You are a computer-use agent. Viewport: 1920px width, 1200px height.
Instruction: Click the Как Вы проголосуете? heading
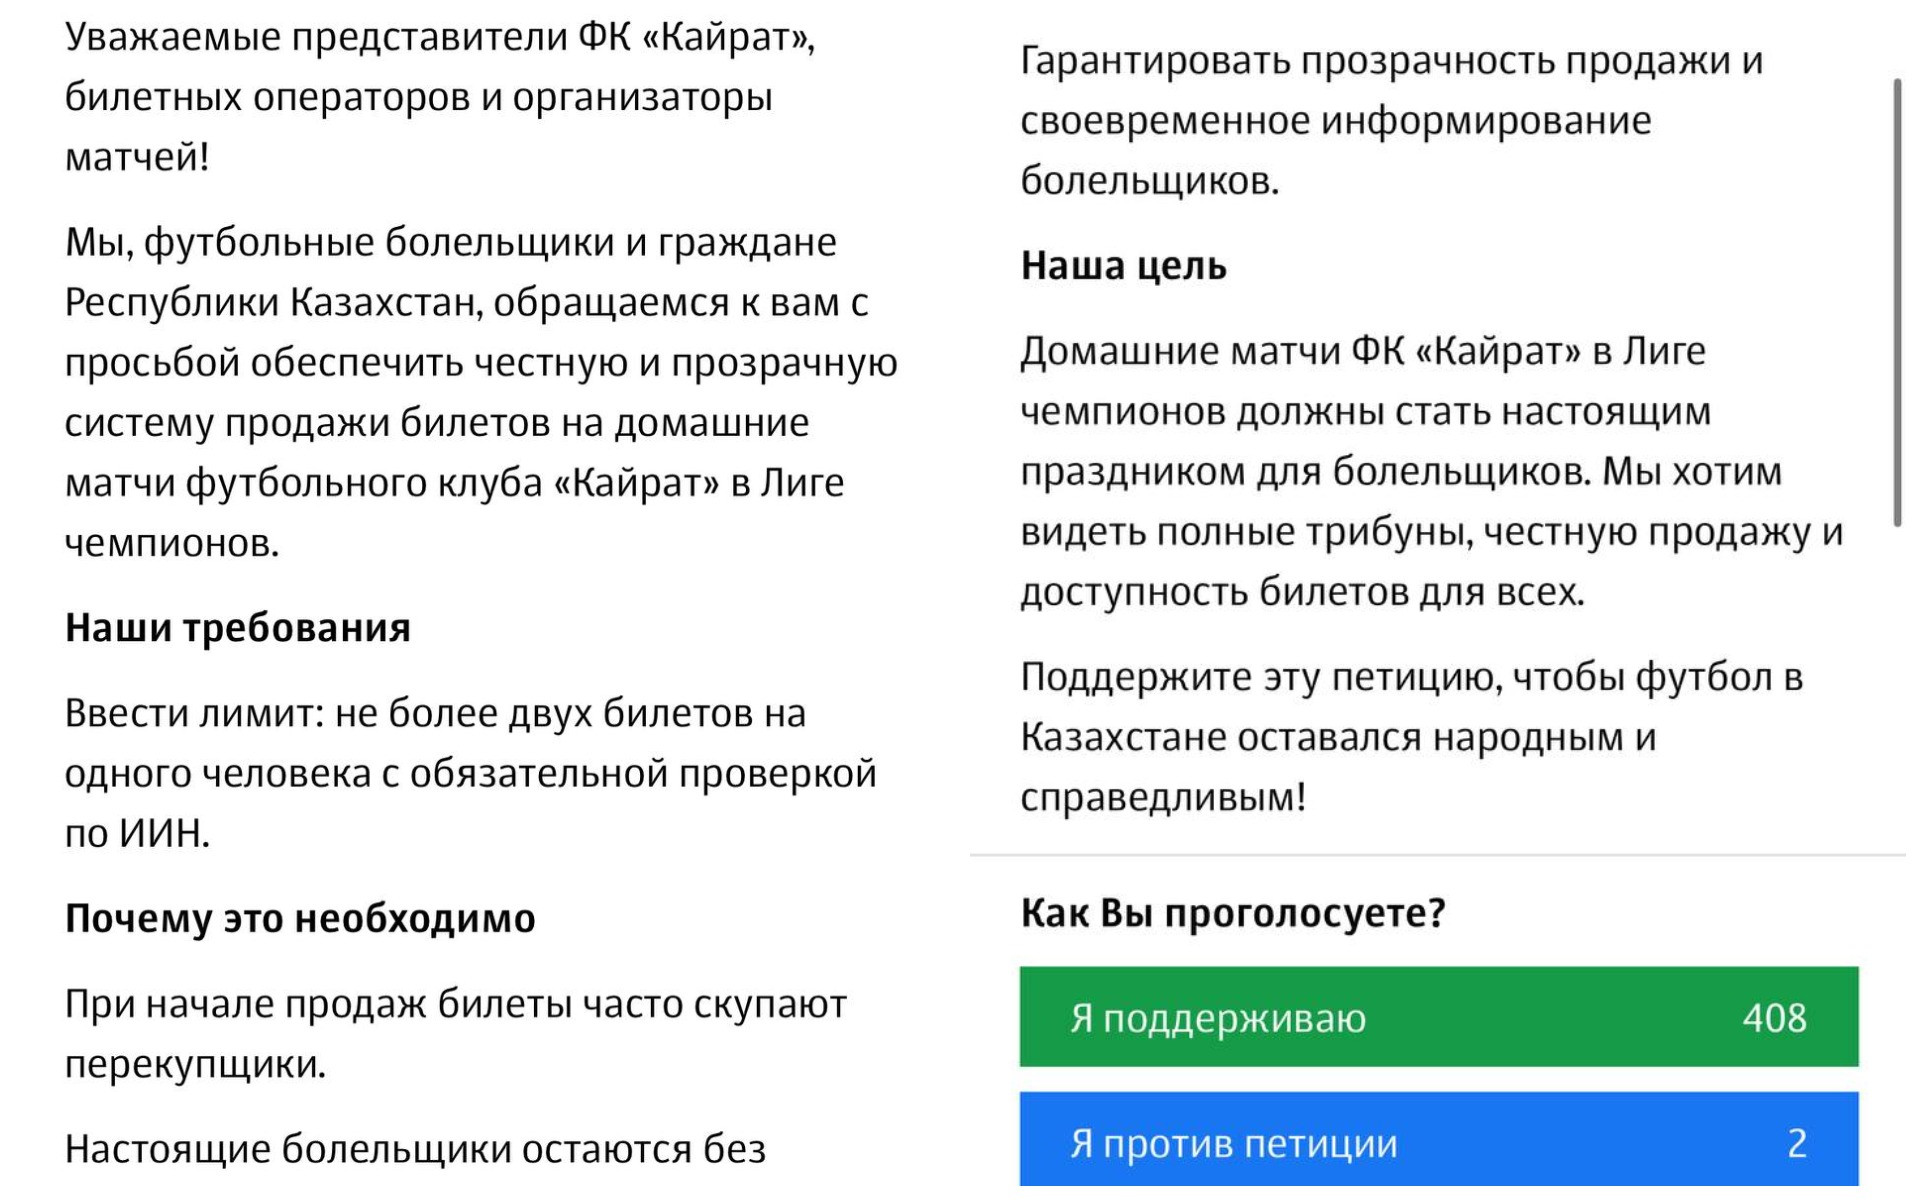[x=1233, y=913]
